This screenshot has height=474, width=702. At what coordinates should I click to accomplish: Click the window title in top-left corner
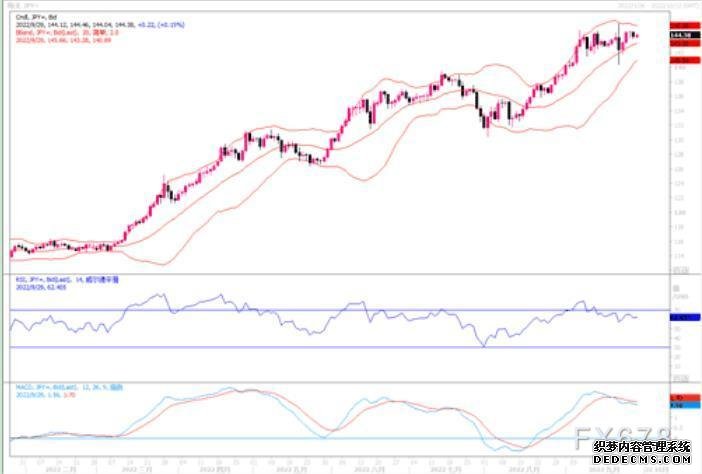pyautogui.click(x=24, y=6)
